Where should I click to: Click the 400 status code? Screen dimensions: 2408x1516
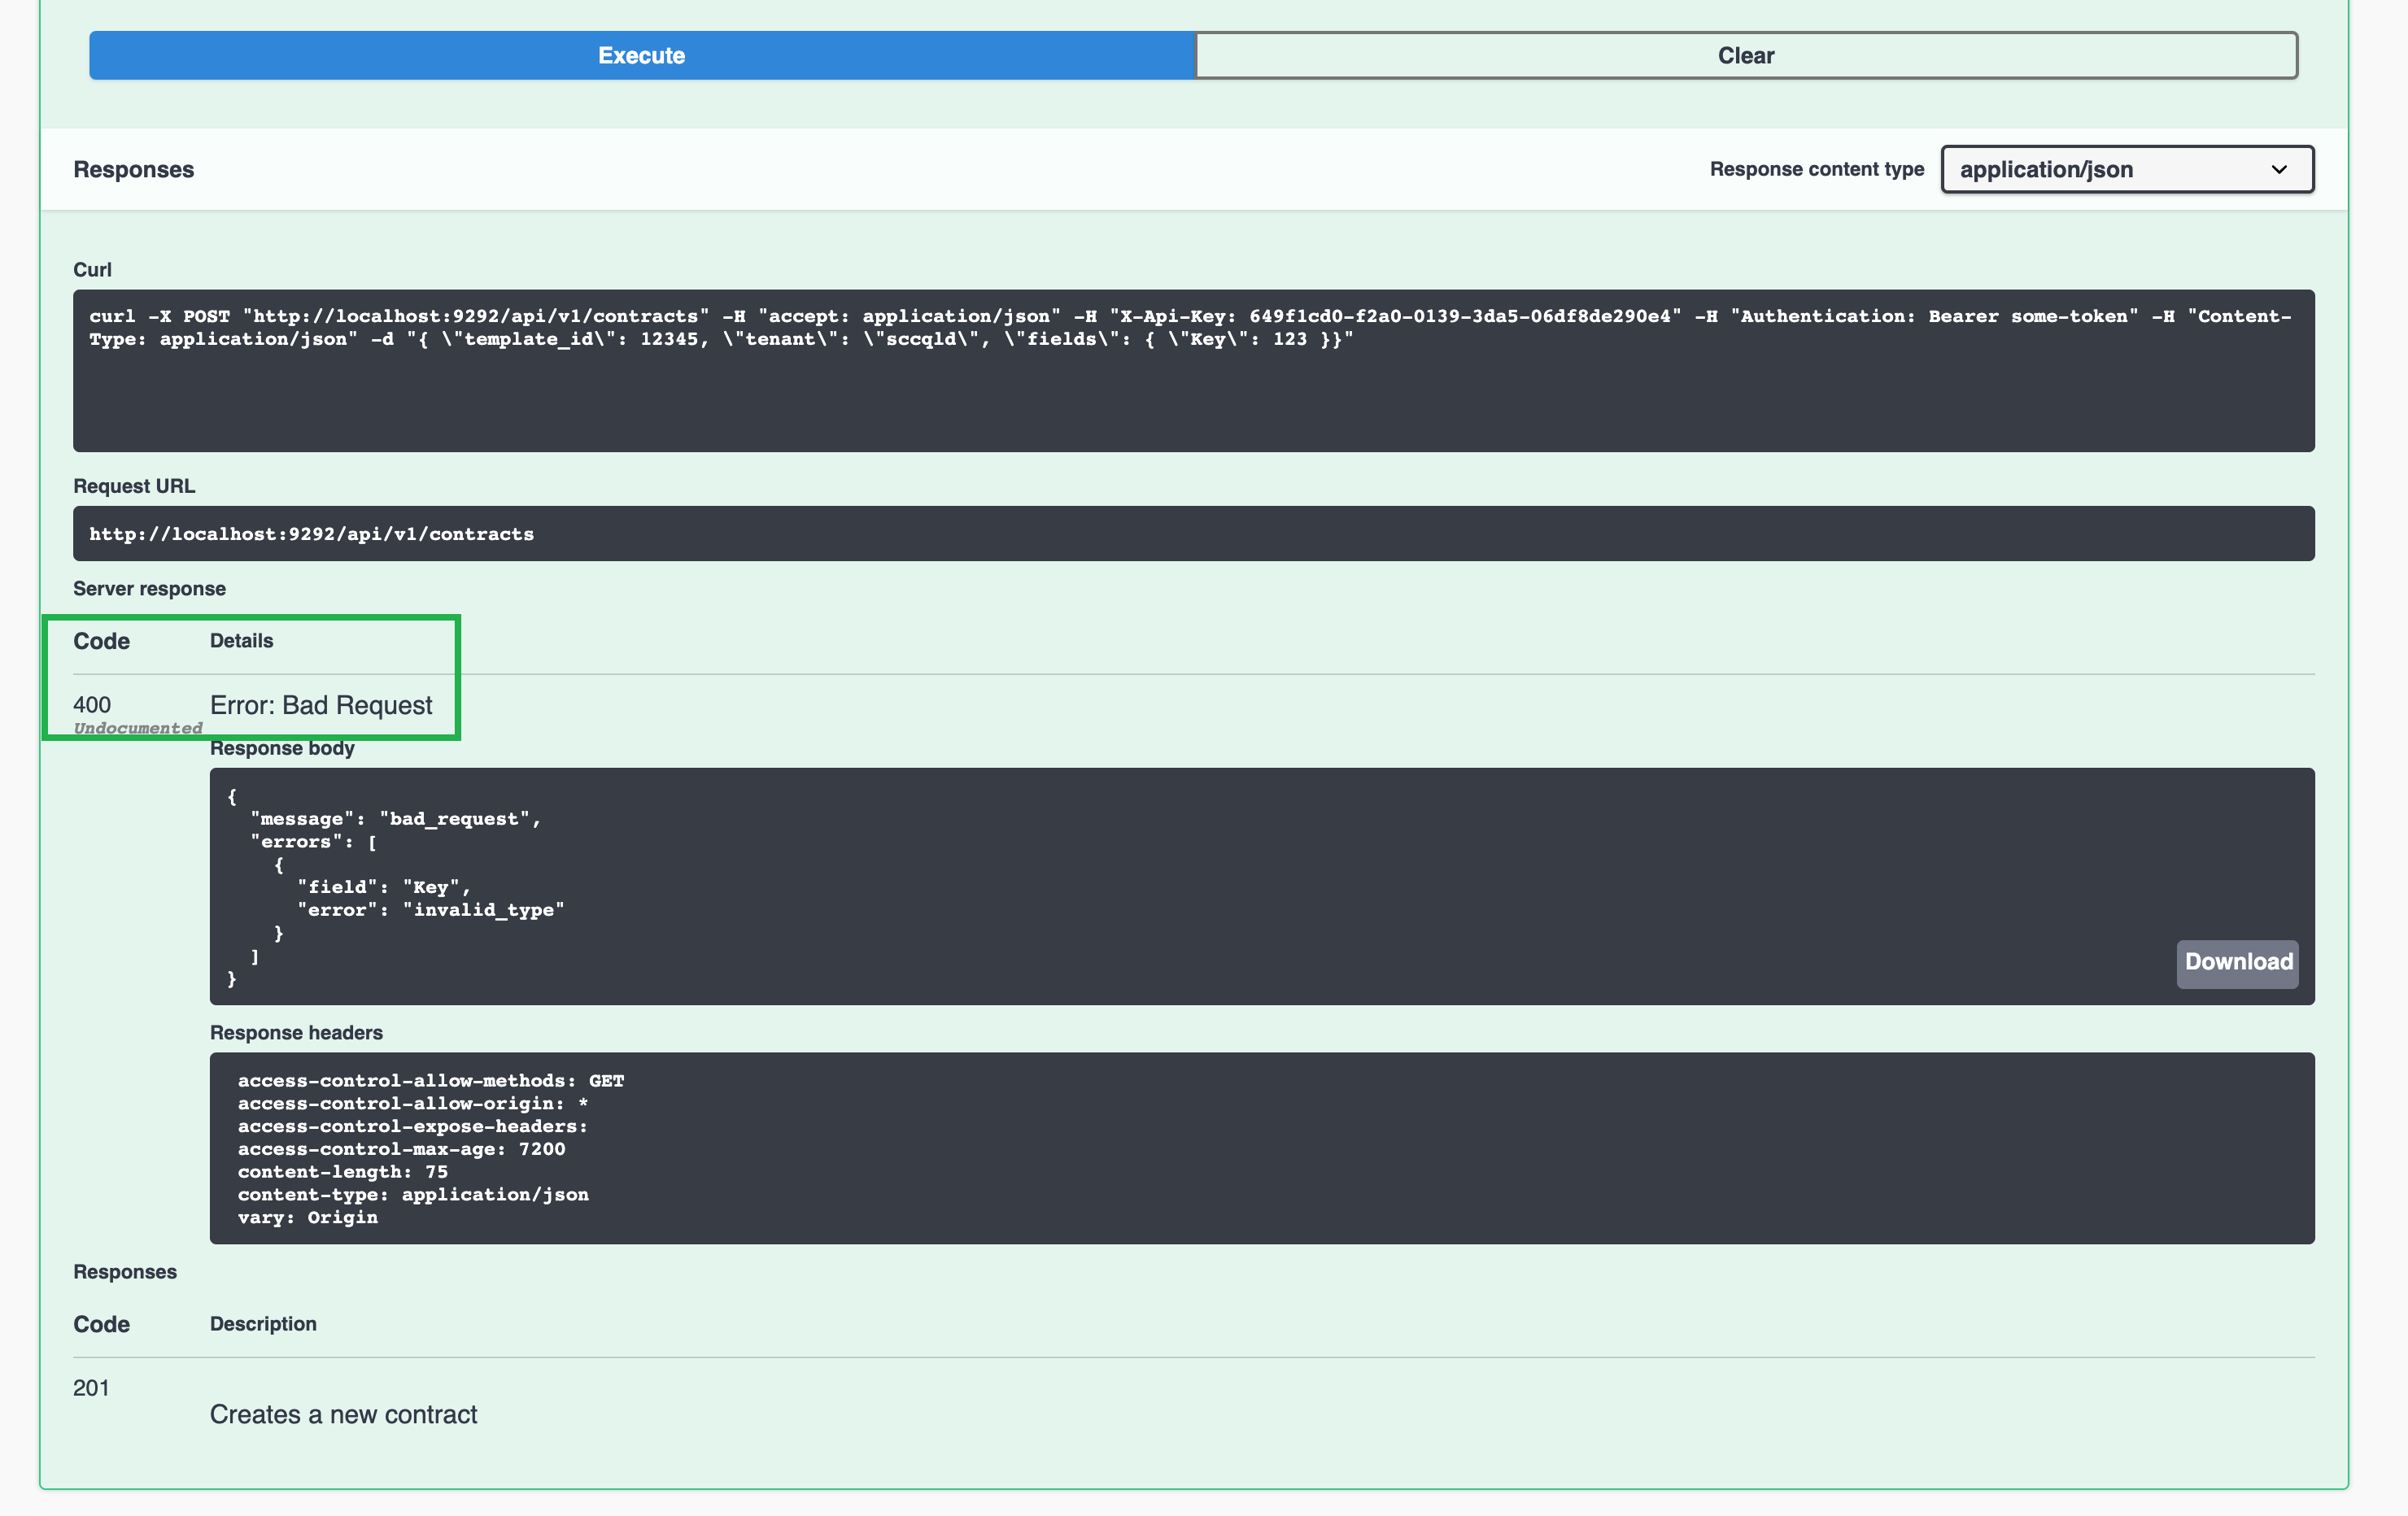click(x=92, y=705)
